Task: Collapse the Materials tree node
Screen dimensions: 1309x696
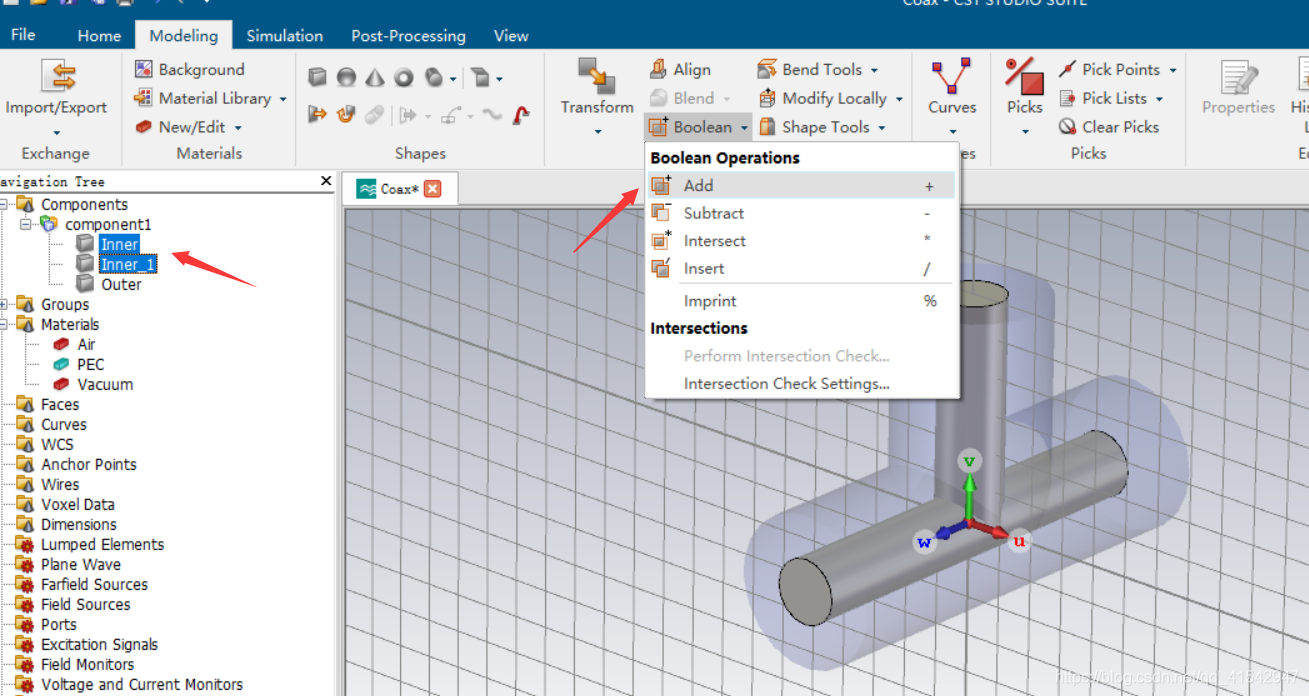Action: 4,324
